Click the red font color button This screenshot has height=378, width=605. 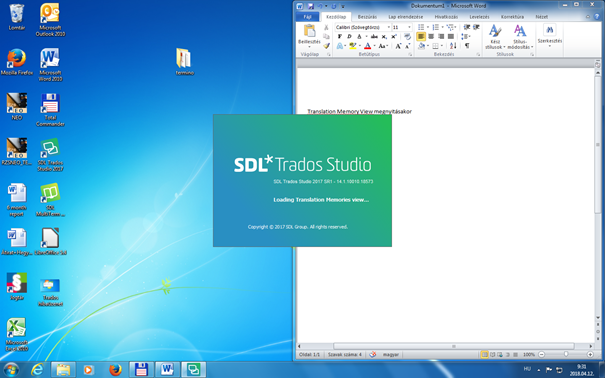pos(367,46)
